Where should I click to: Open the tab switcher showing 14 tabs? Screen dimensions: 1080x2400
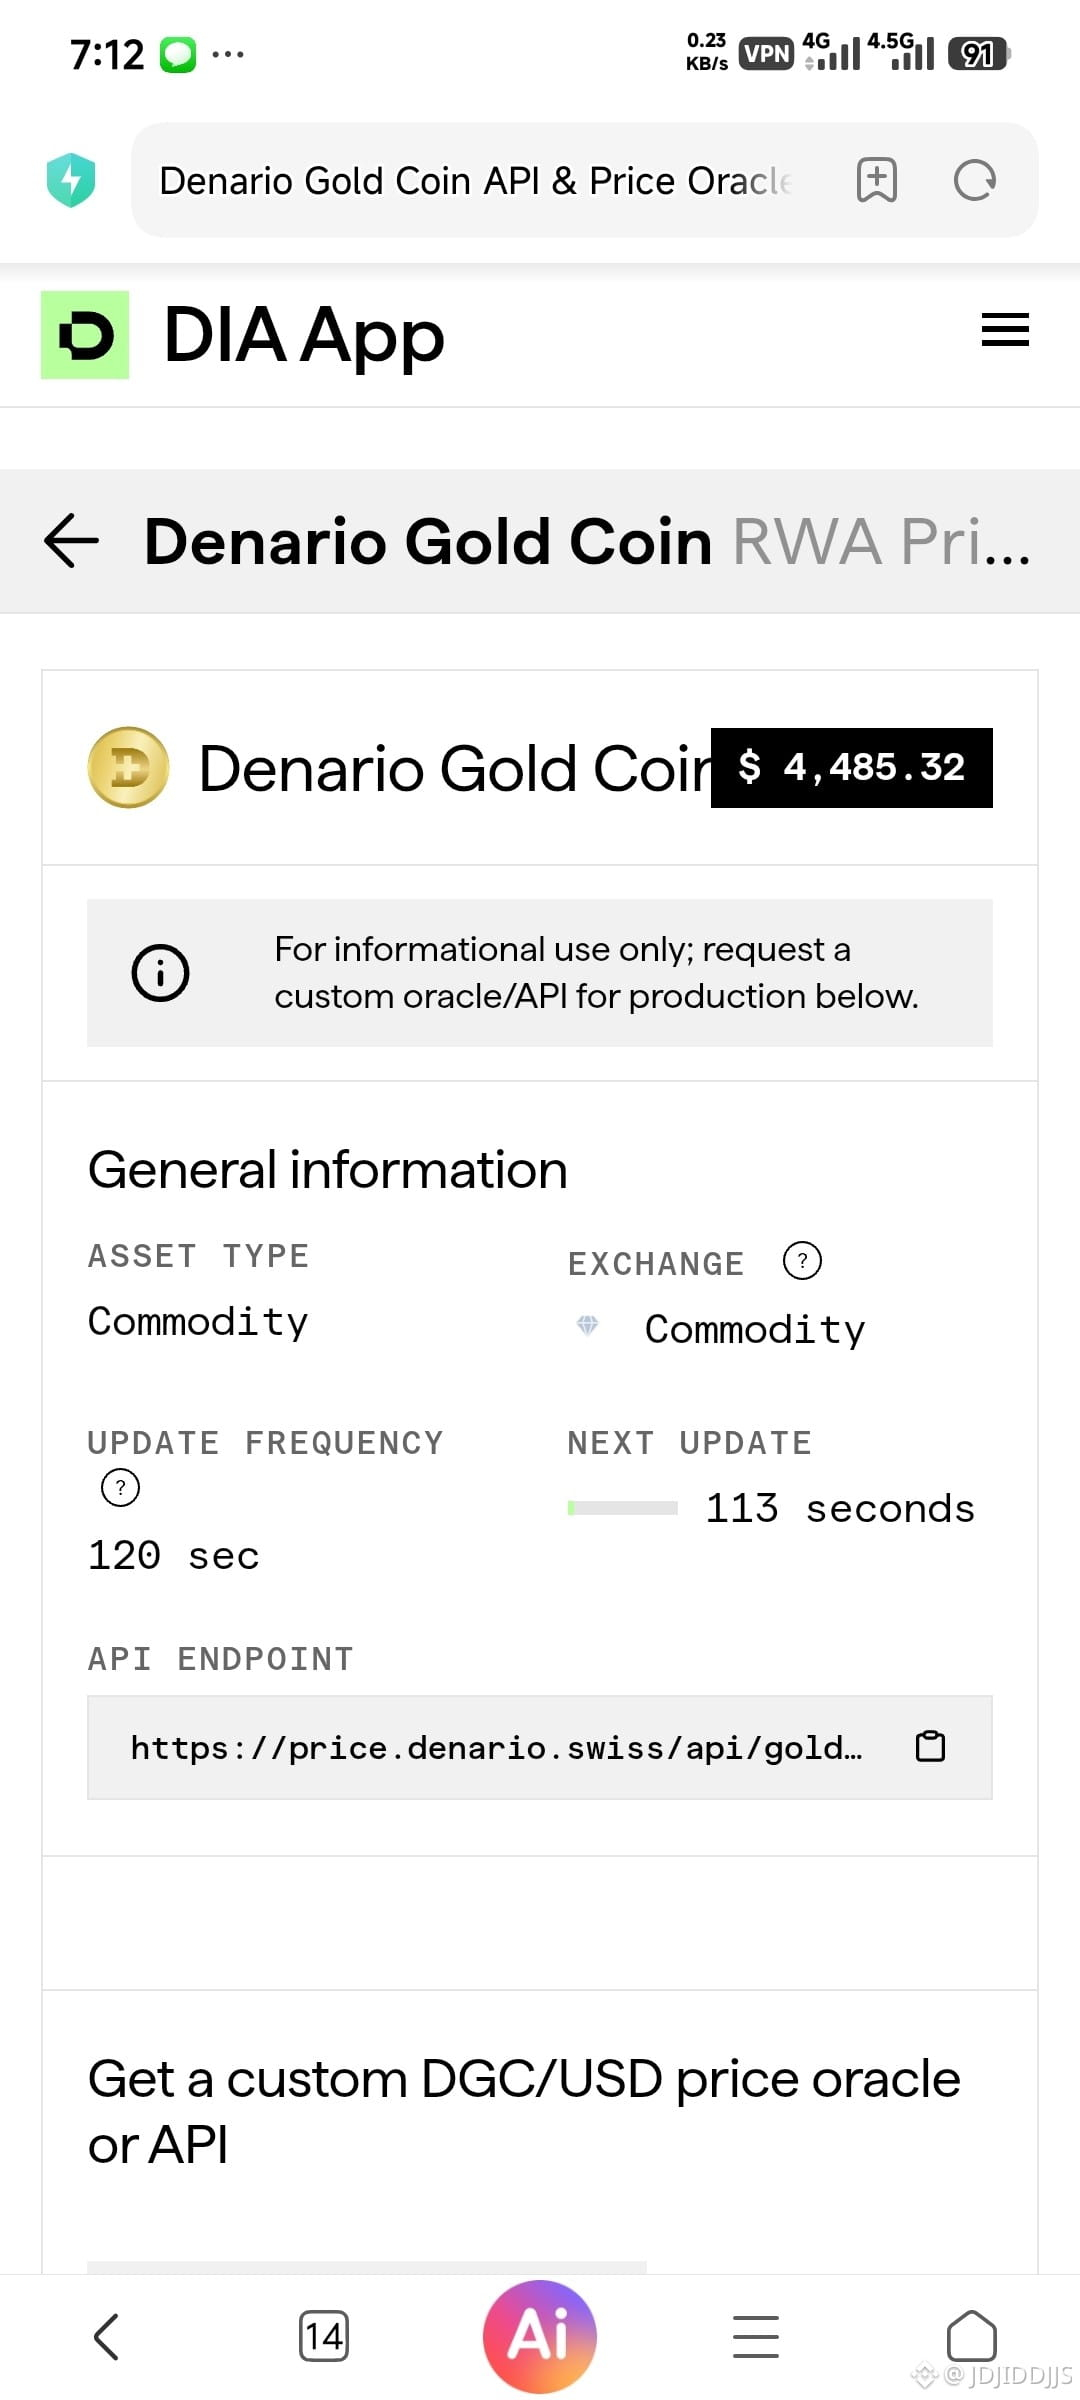(x=324, y=2337)
